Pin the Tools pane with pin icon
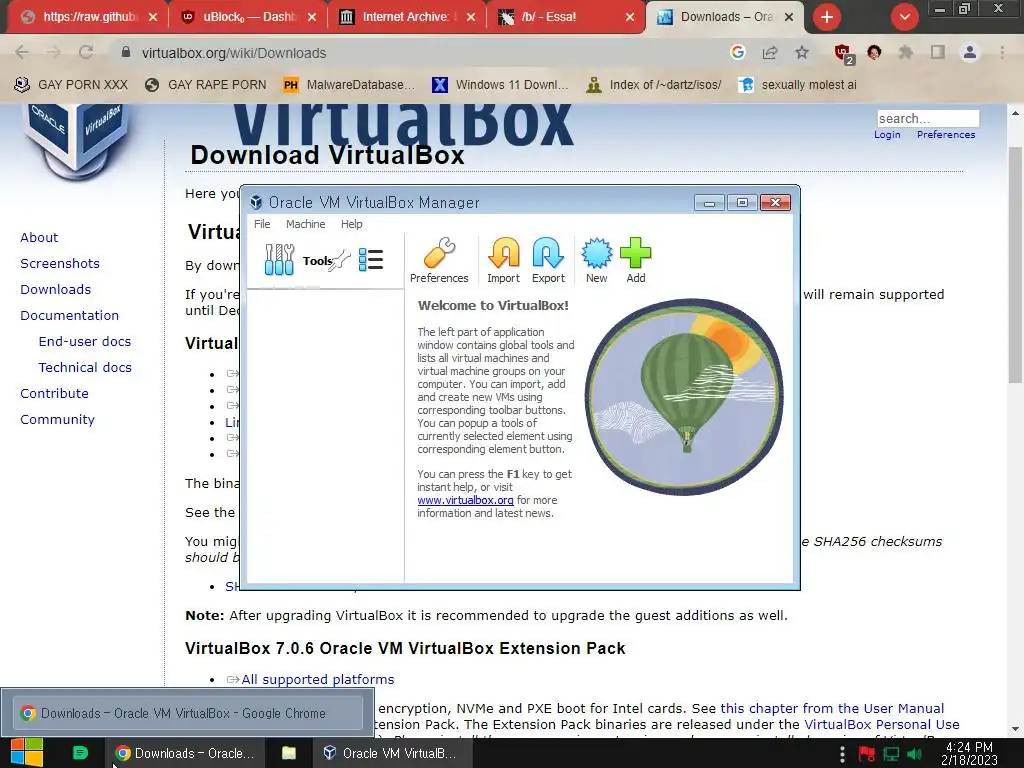The height and width of the screenshot is (768, 1024). [340, 260]
